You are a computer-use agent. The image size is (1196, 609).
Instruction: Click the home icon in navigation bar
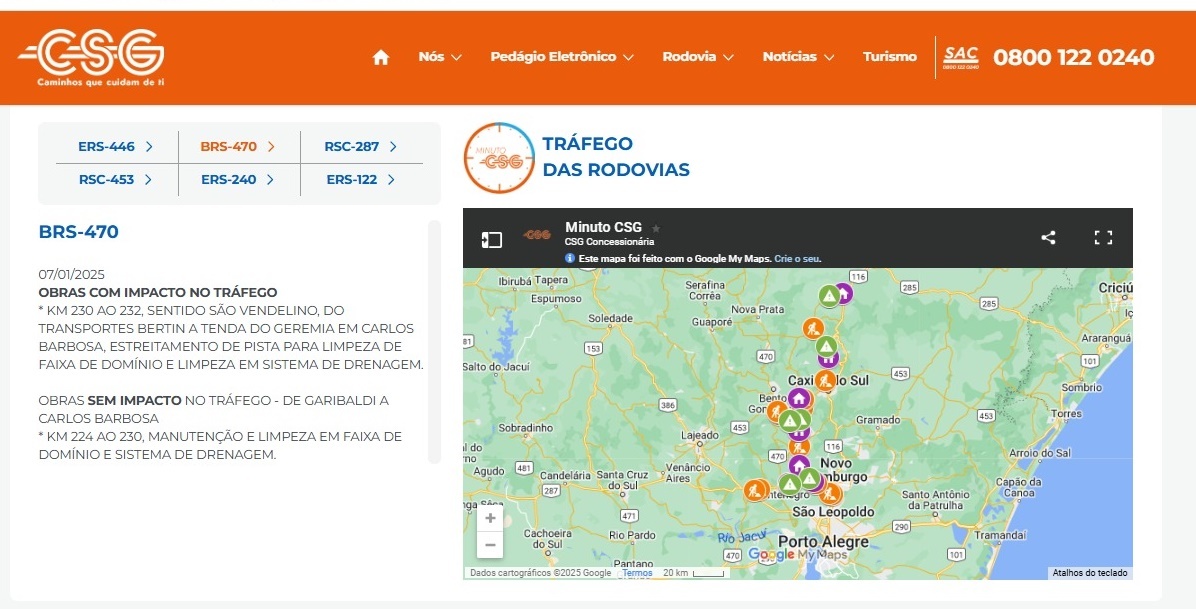380,57
